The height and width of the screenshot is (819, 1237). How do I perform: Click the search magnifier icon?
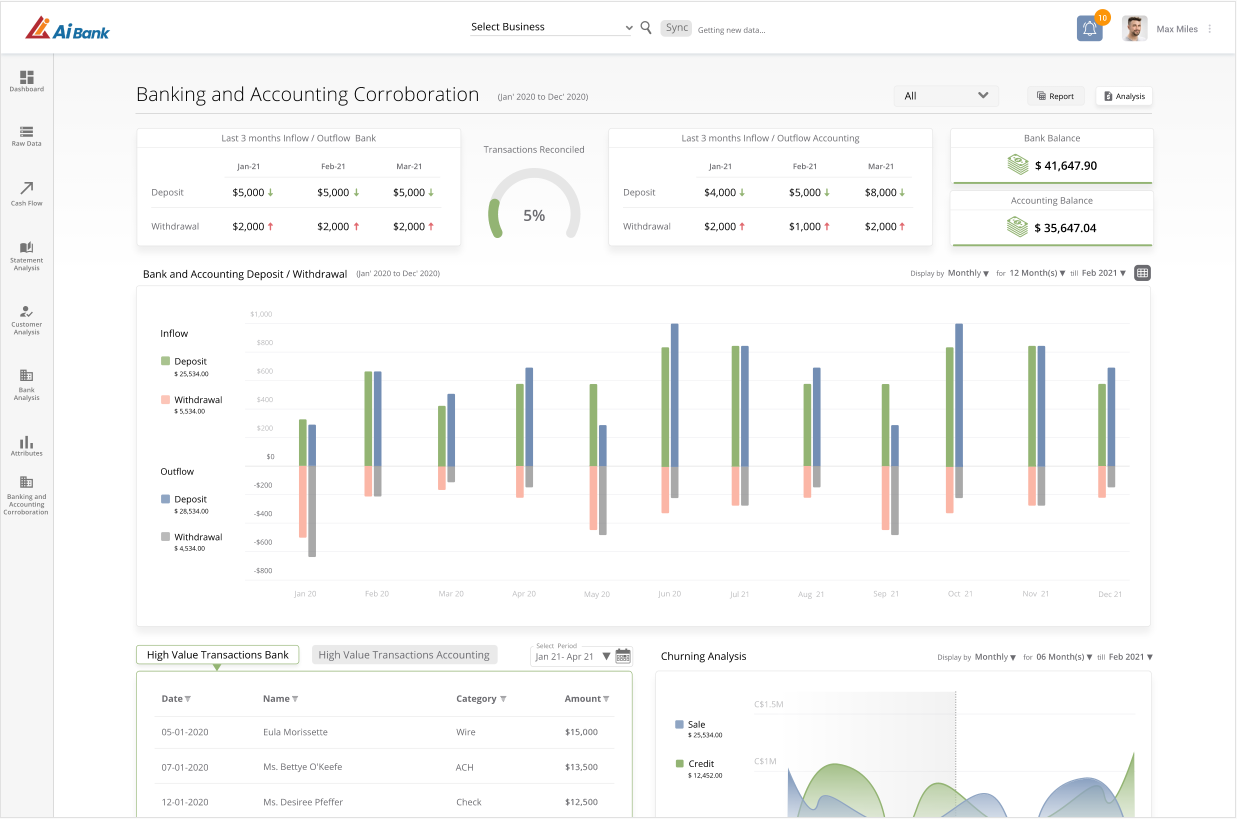click(646, 28)
